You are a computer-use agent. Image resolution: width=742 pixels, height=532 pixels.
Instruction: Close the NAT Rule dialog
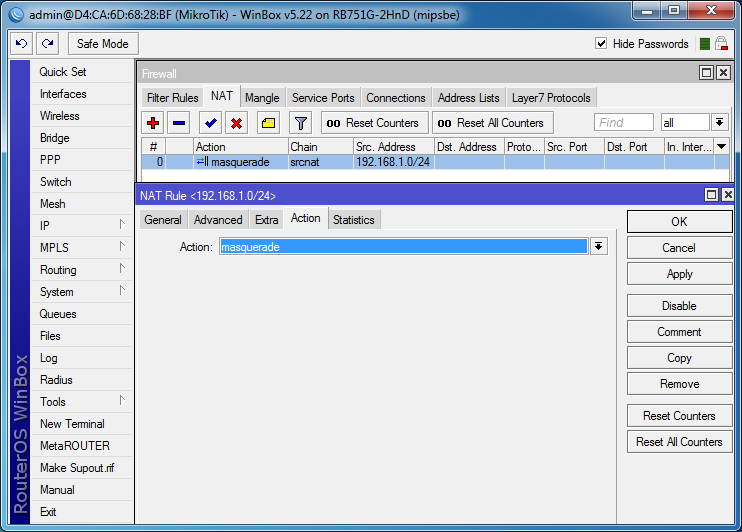[728, 195]
